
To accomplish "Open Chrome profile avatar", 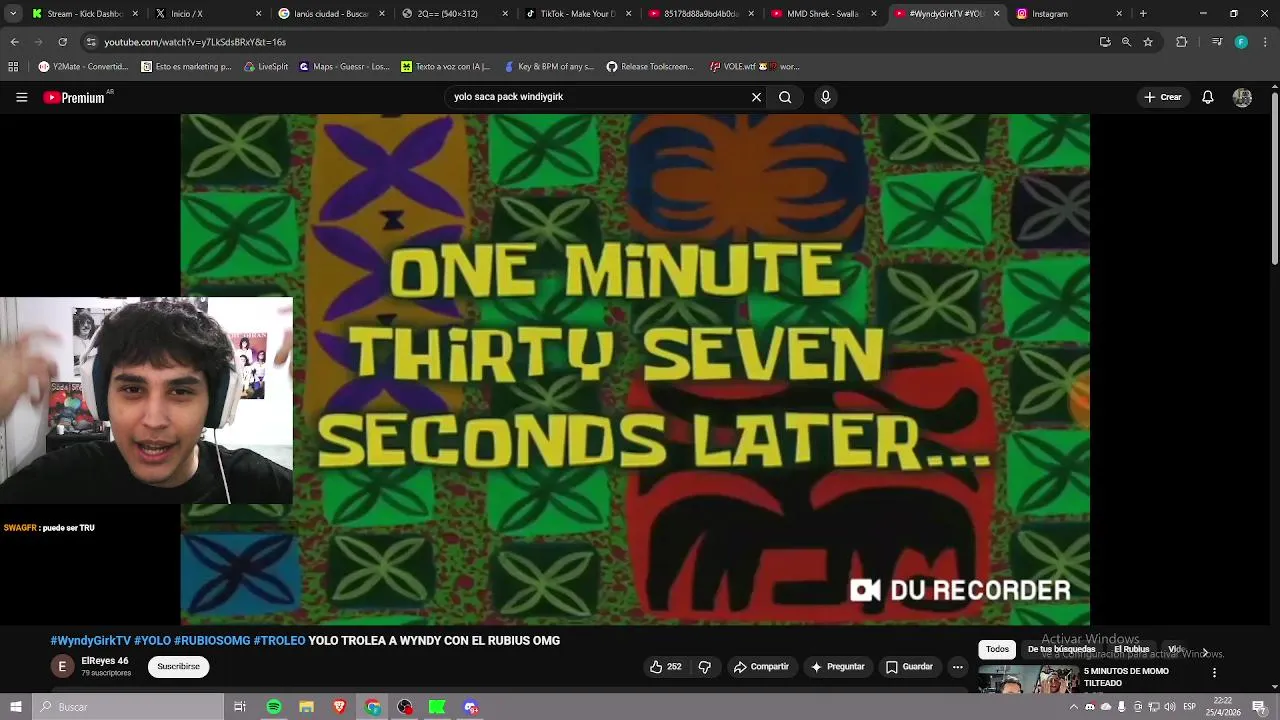I will (x=1241, y=42).
